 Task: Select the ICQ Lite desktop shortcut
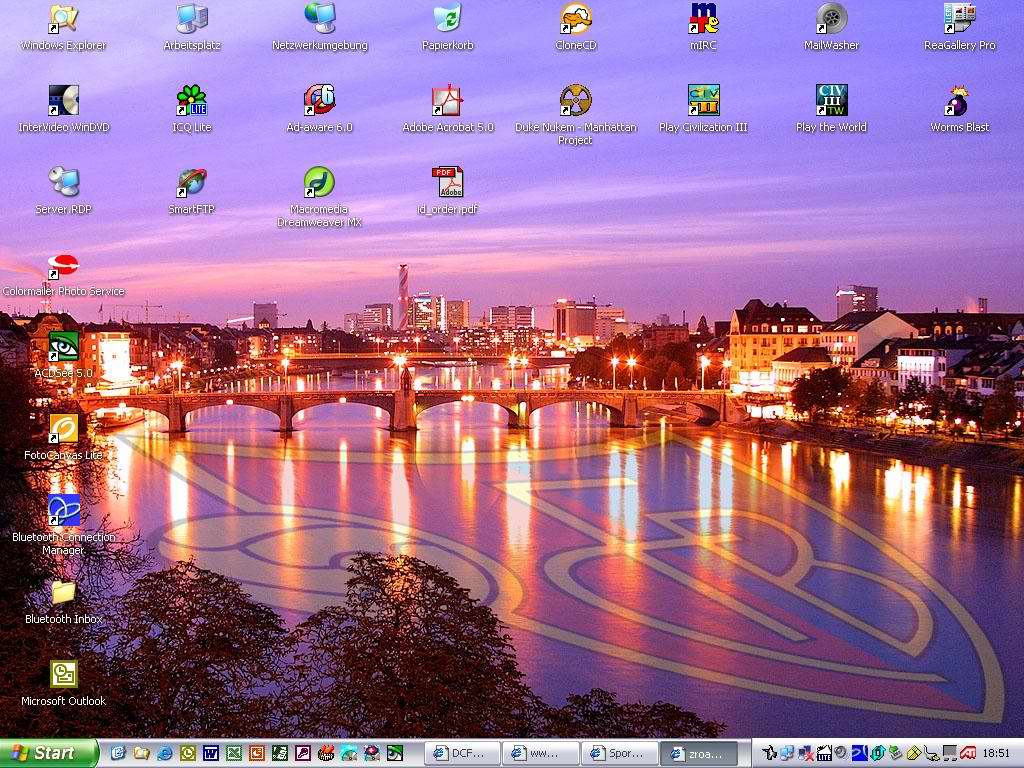point(192,110)
